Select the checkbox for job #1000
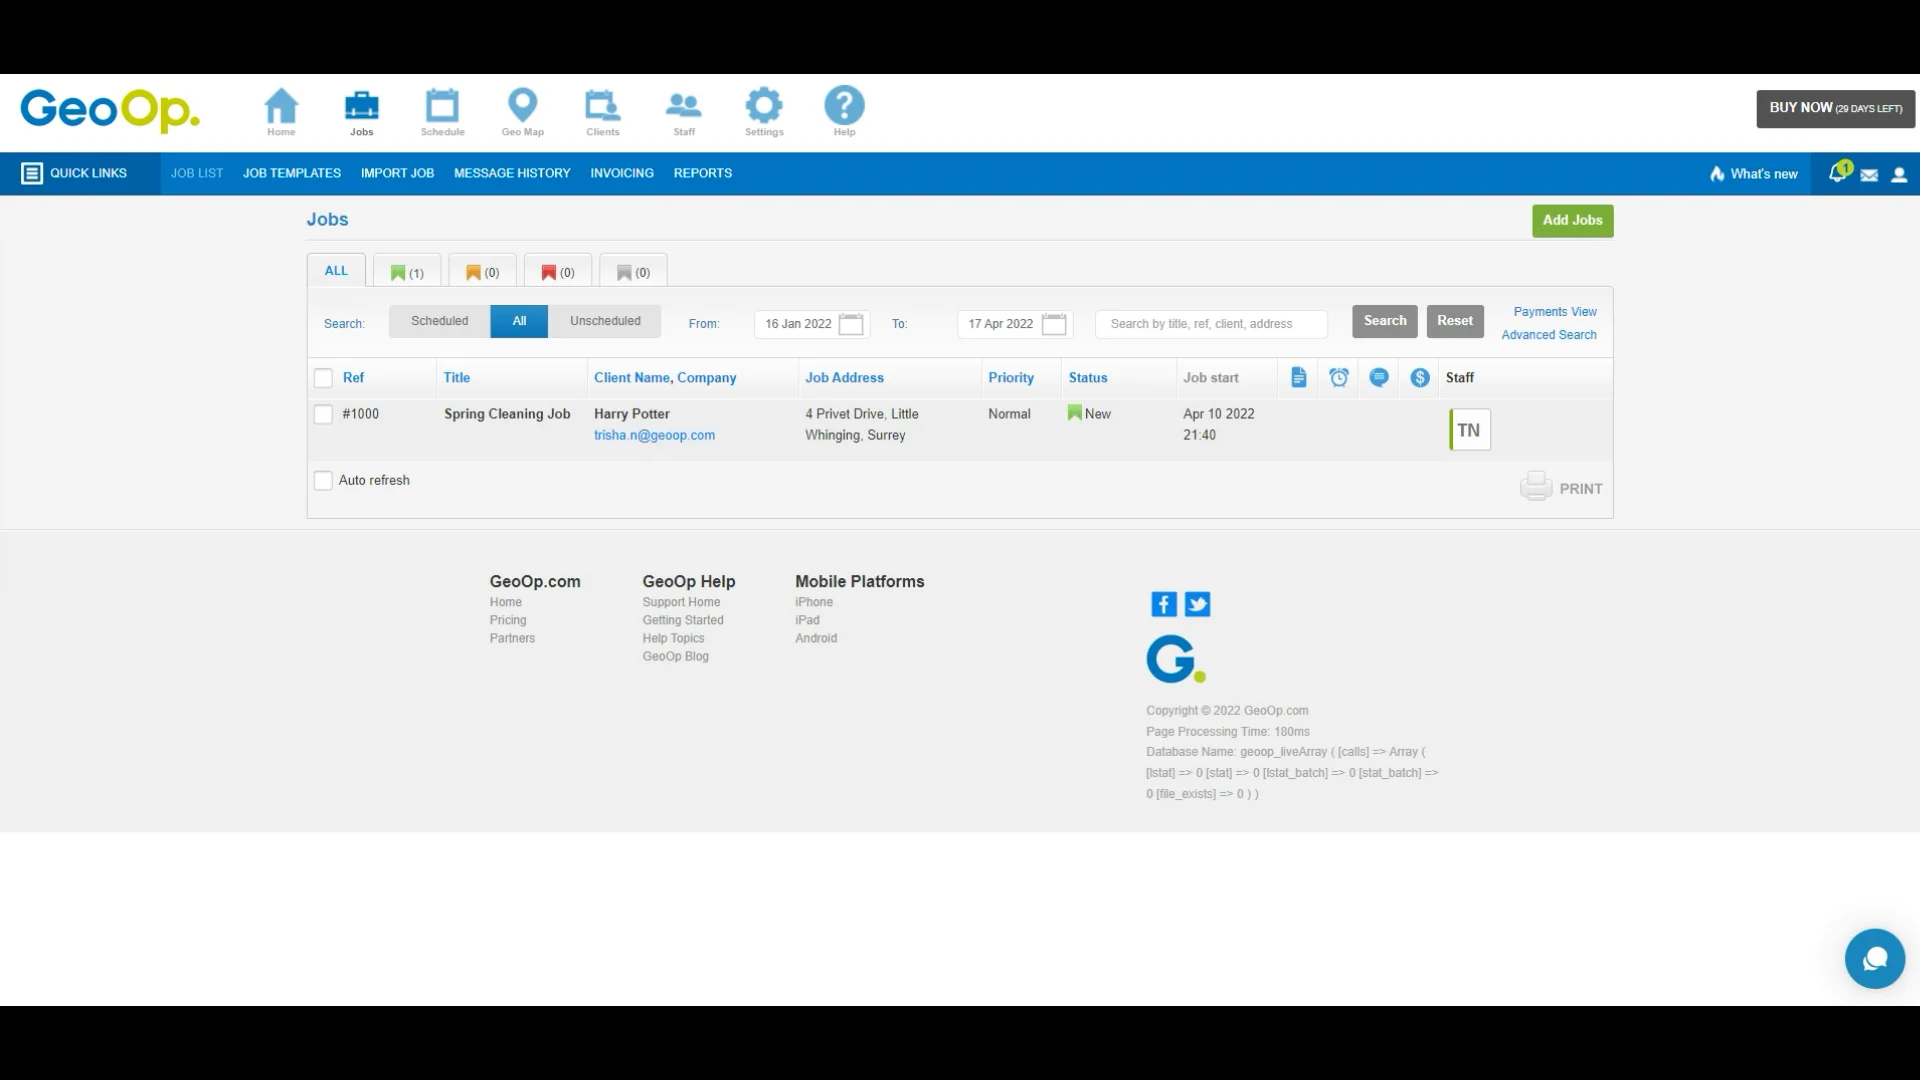The width and height of the screenshot is (1920, 1080). pyautogui.click(x=322, y=414)
